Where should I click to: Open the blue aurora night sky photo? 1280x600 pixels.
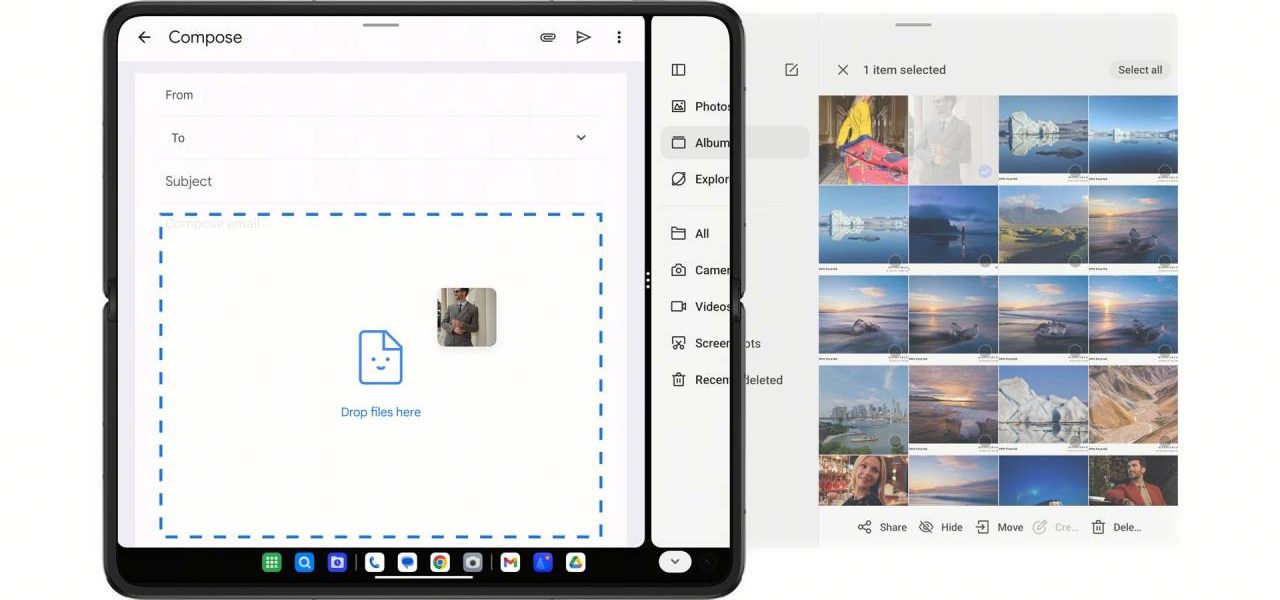click(1043, 481)
